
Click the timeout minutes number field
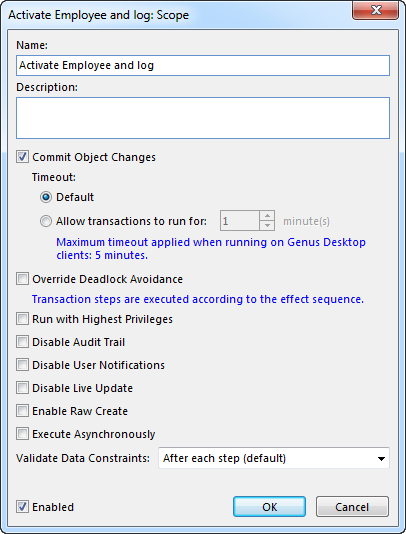click(240, 221)
